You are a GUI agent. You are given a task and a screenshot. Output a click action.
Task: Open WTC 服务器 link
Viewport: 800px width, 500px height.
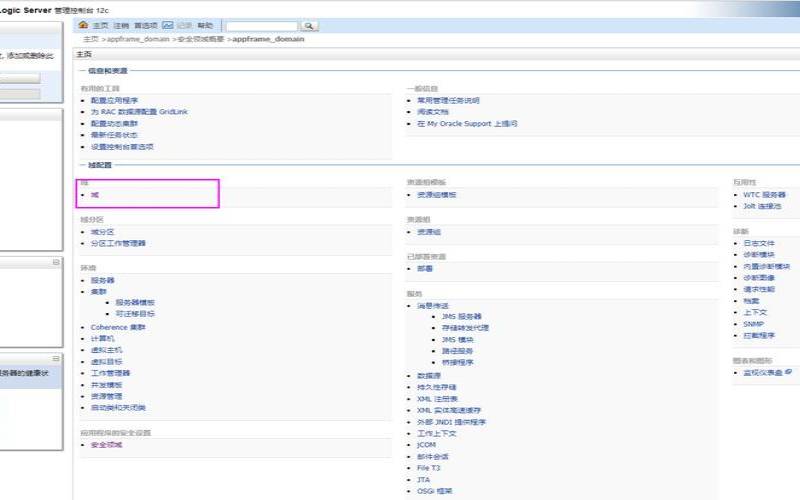[x=765, y=195]
